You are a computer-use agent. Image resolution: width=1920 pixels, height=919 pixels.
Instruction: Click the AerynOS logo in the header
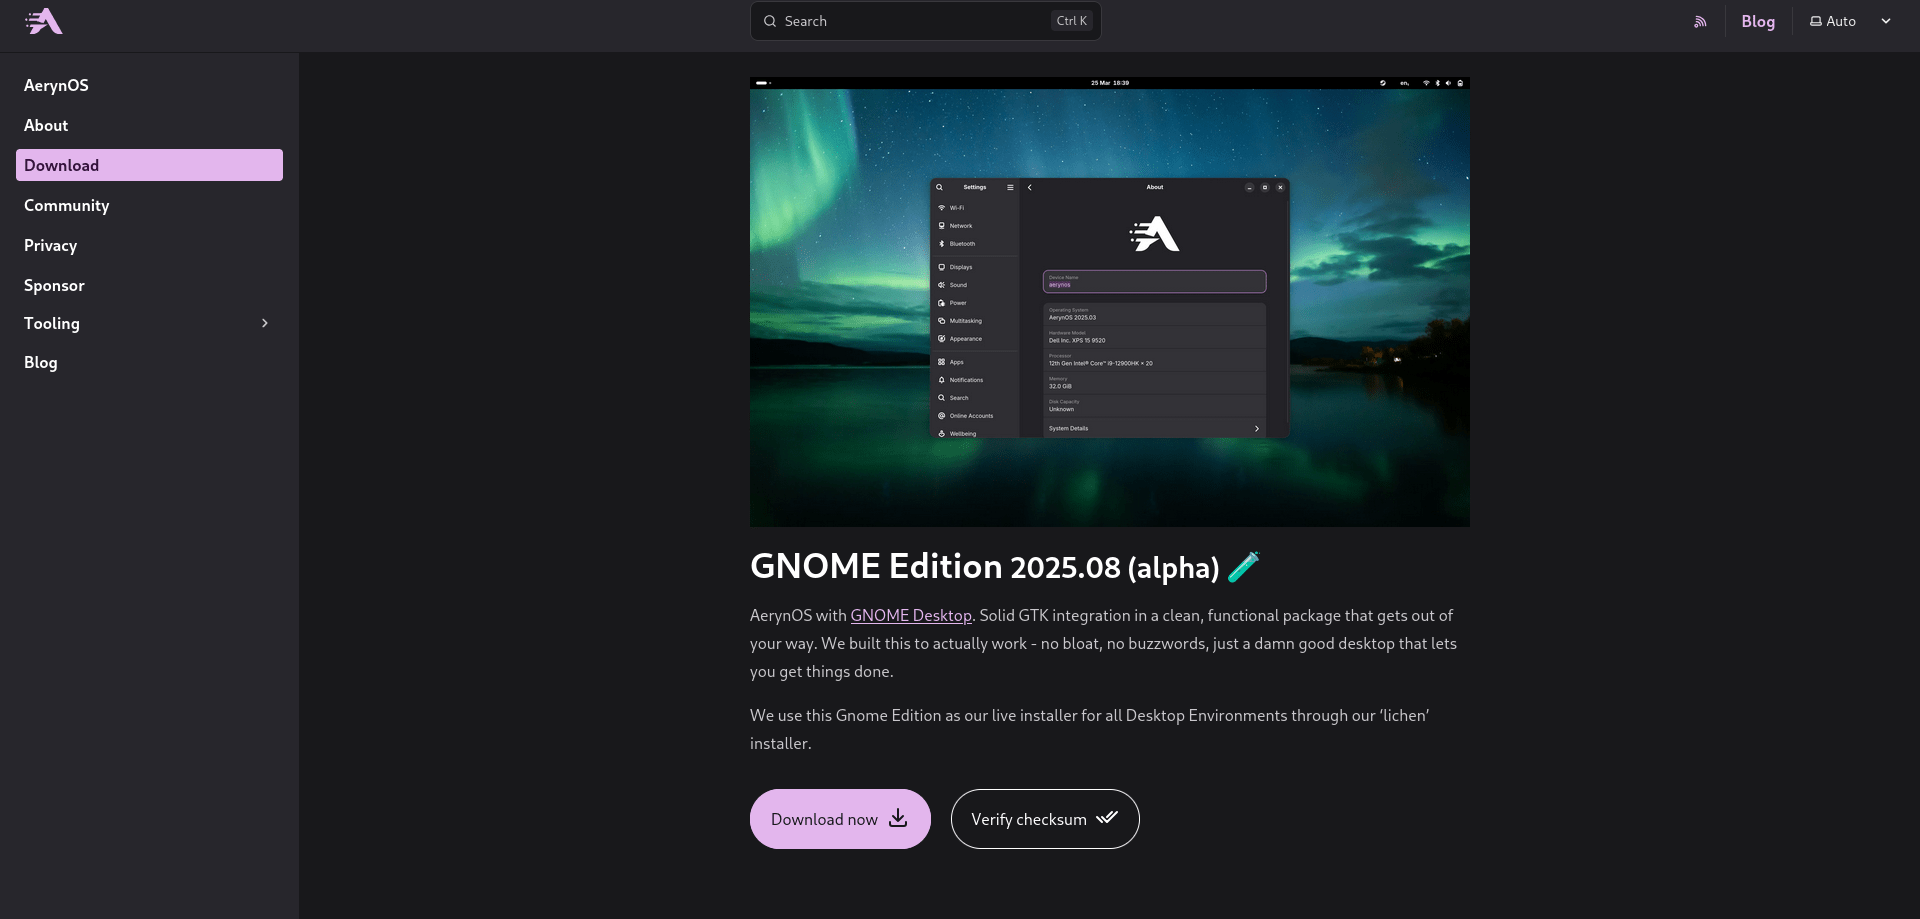coord(44,21)
